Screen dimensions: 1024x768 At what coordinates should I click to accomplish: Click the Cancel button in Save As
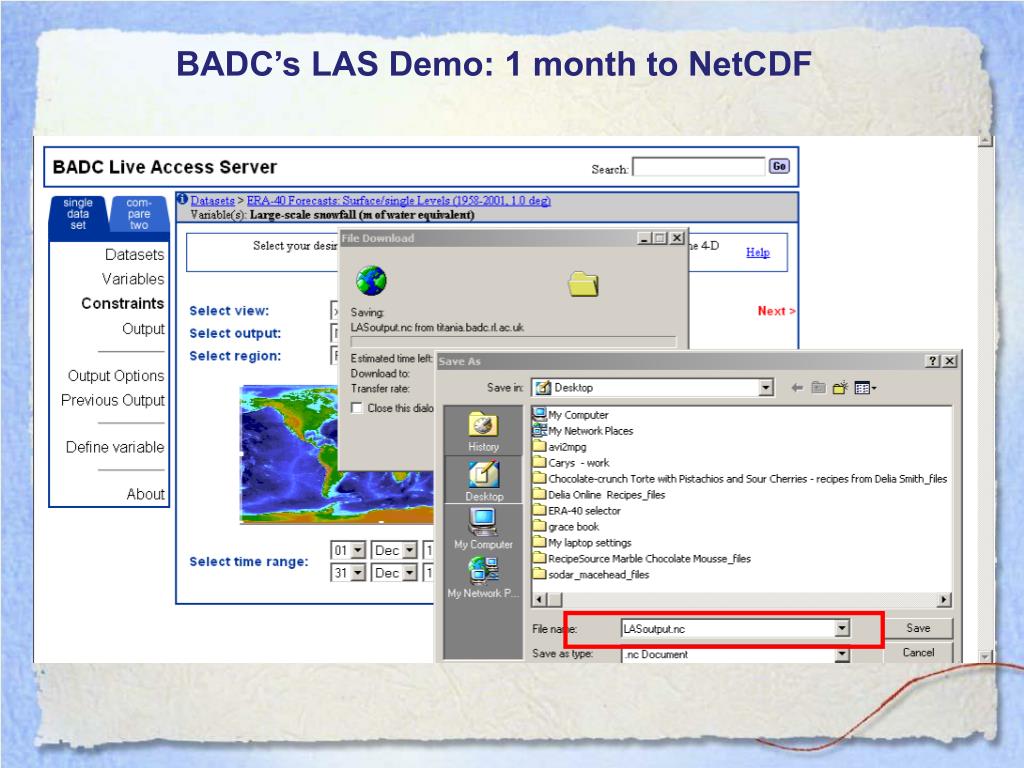pyautogui.click(x=918, y=652)
